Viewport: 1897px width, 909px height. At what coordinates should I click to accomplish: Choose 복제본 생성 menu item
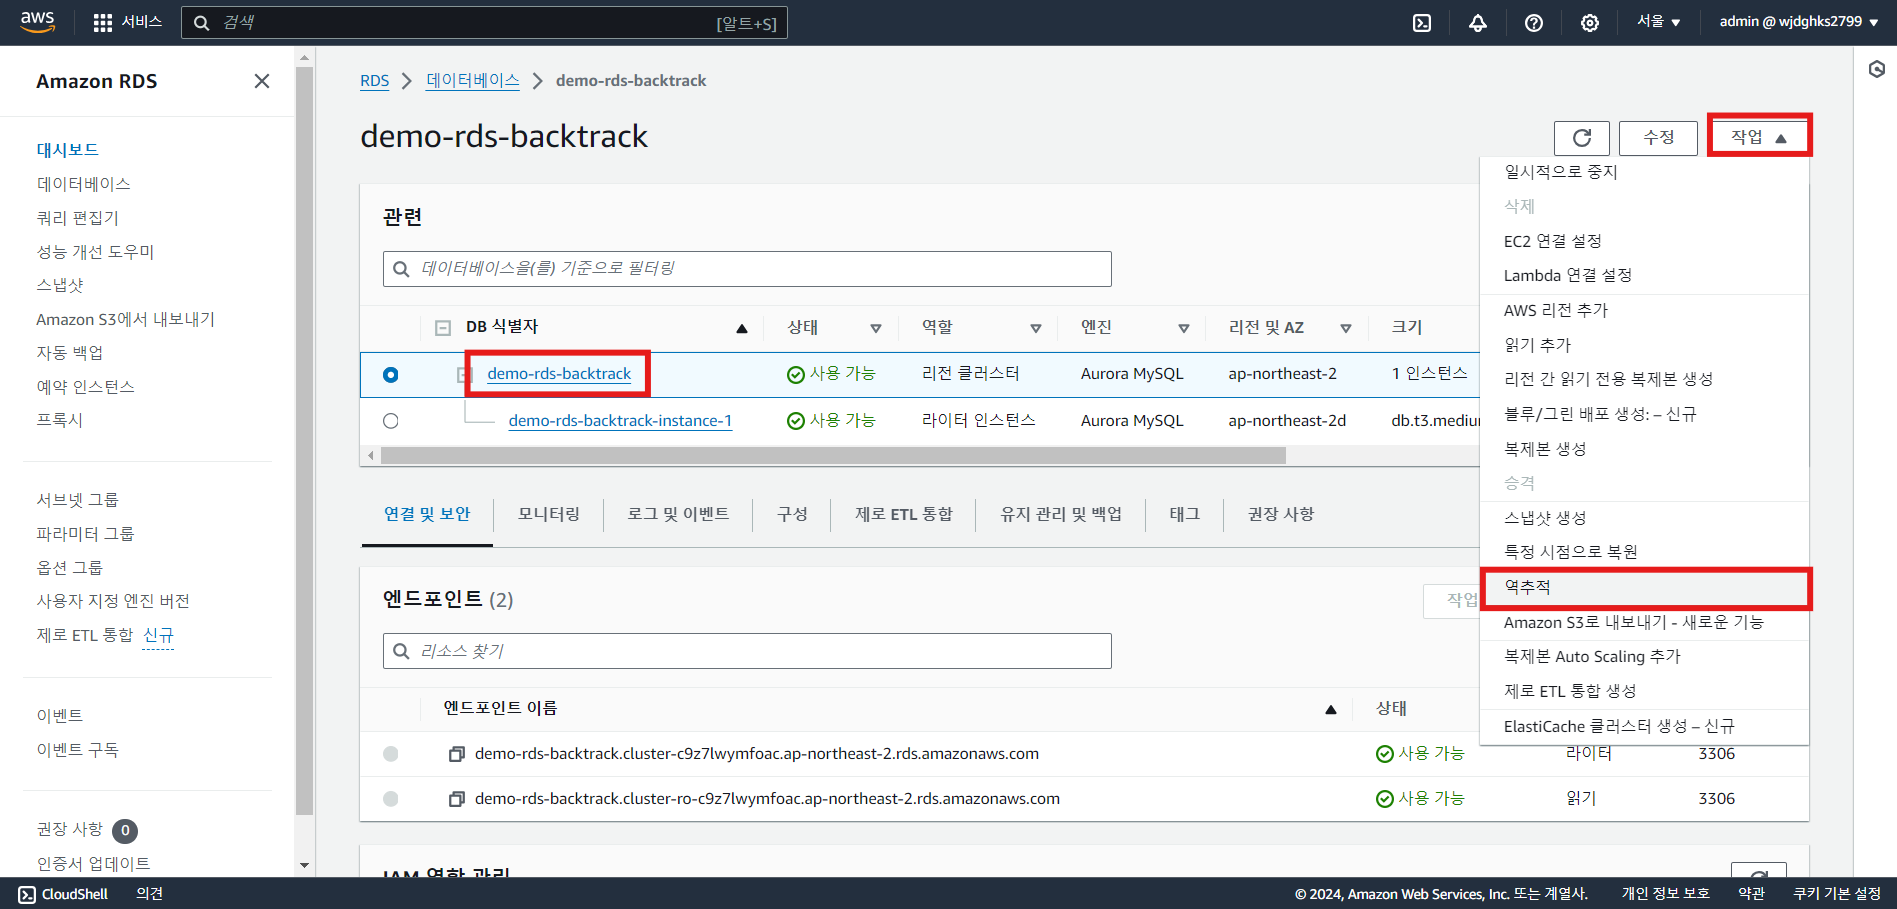[1644, 449]
